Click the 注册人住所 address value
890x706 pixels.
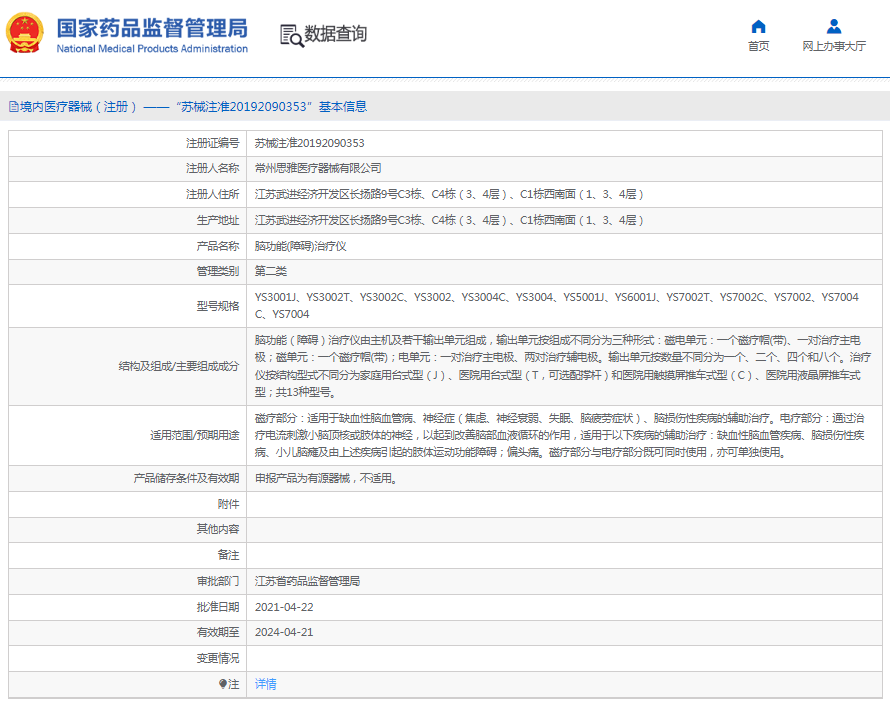[449, 195]
